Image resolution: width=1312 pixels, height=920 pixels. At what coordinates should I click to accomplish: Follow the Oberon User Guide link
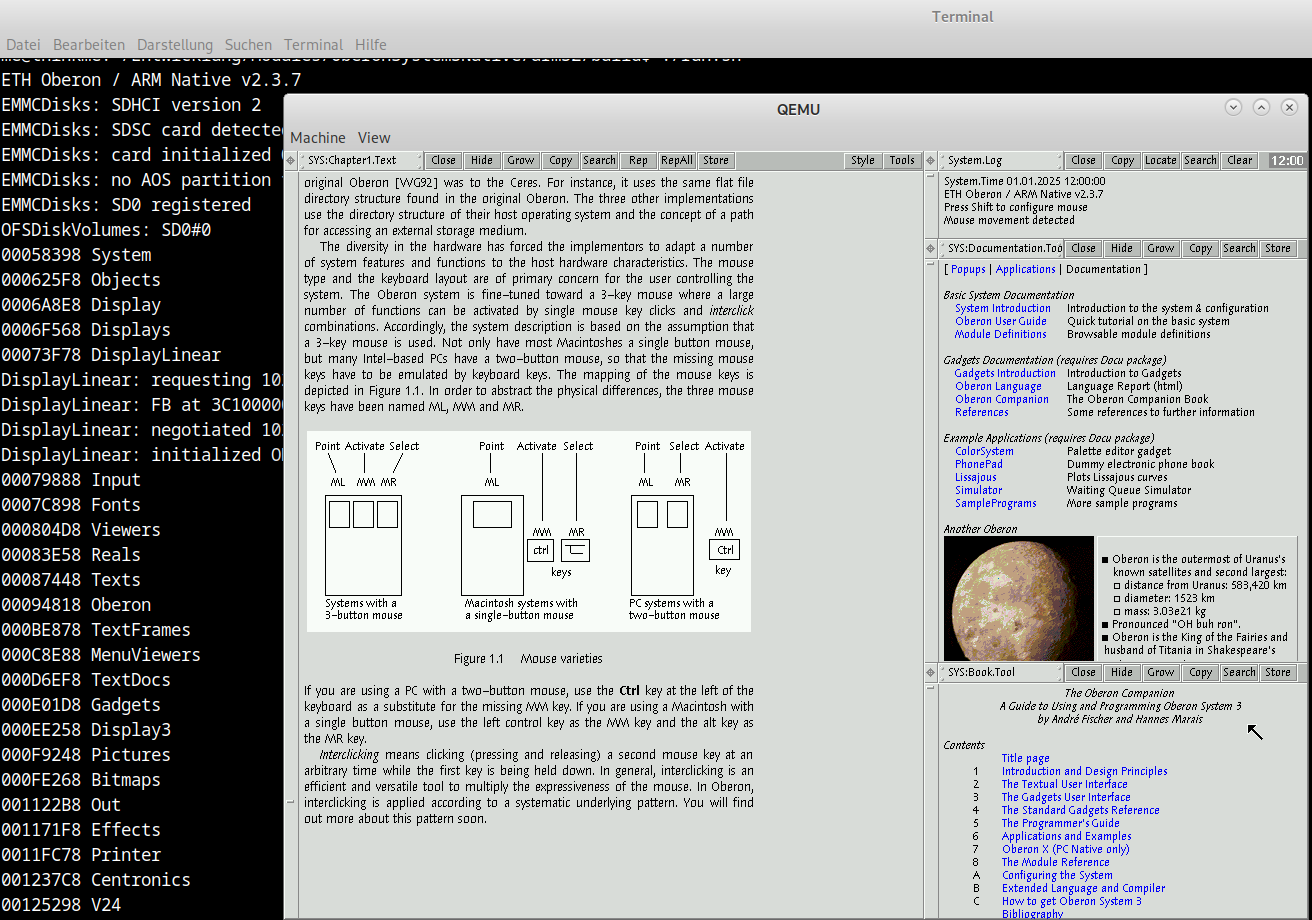point(1003,321)
